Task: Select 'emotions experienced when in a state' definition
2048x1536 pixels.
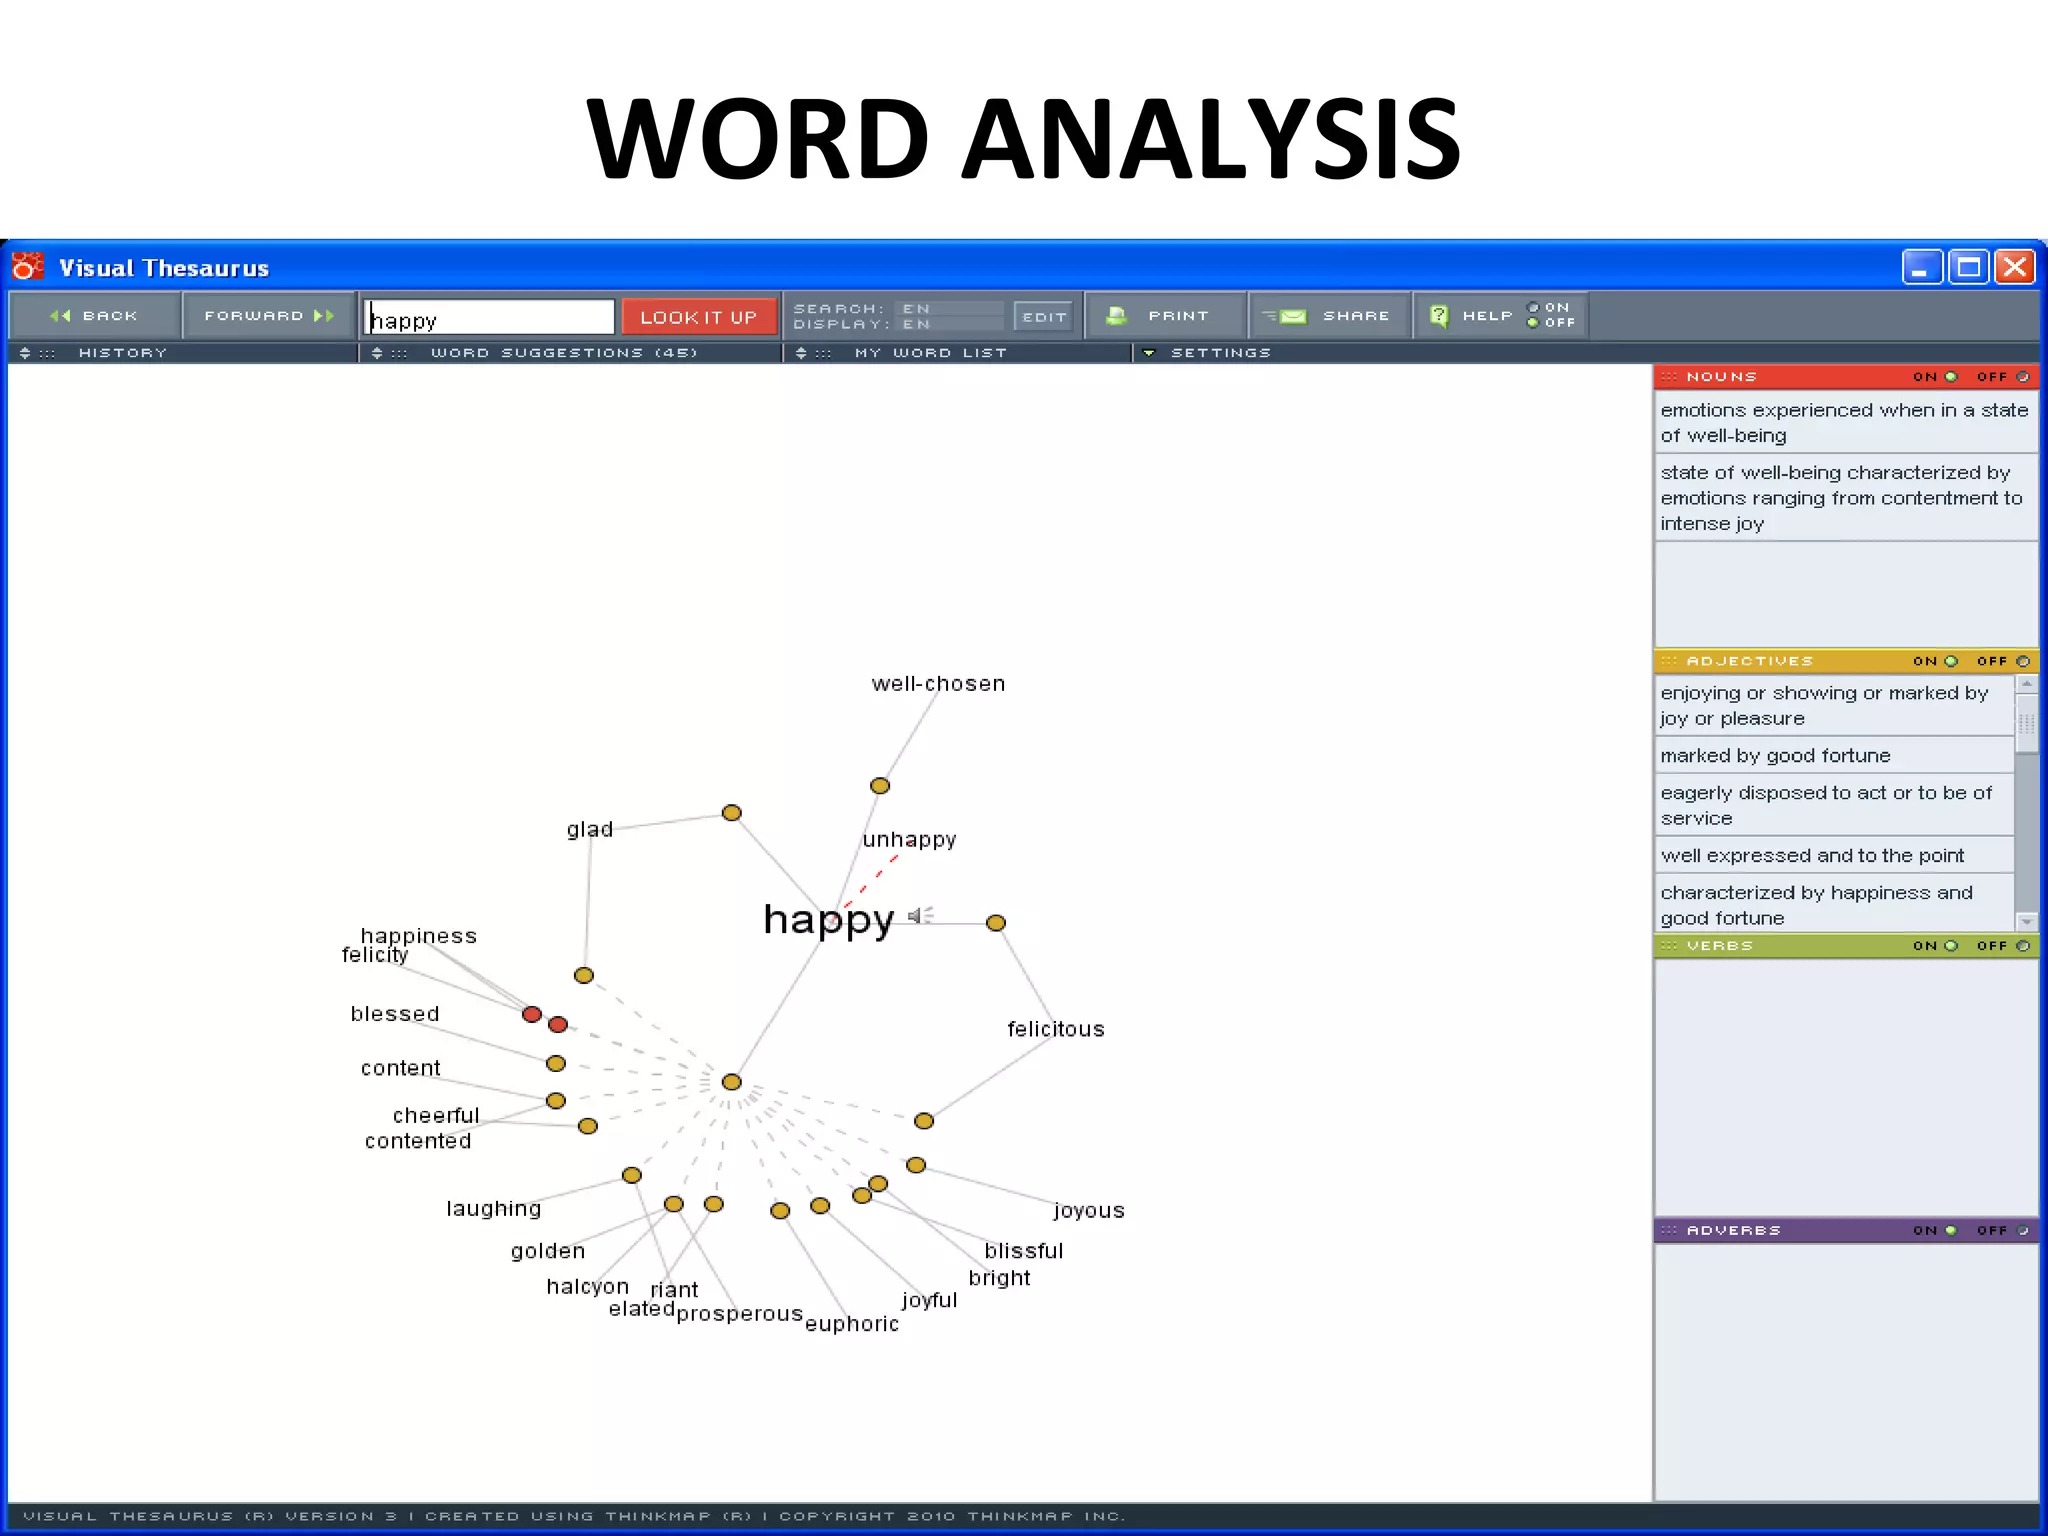Action: coord(1846,423)
